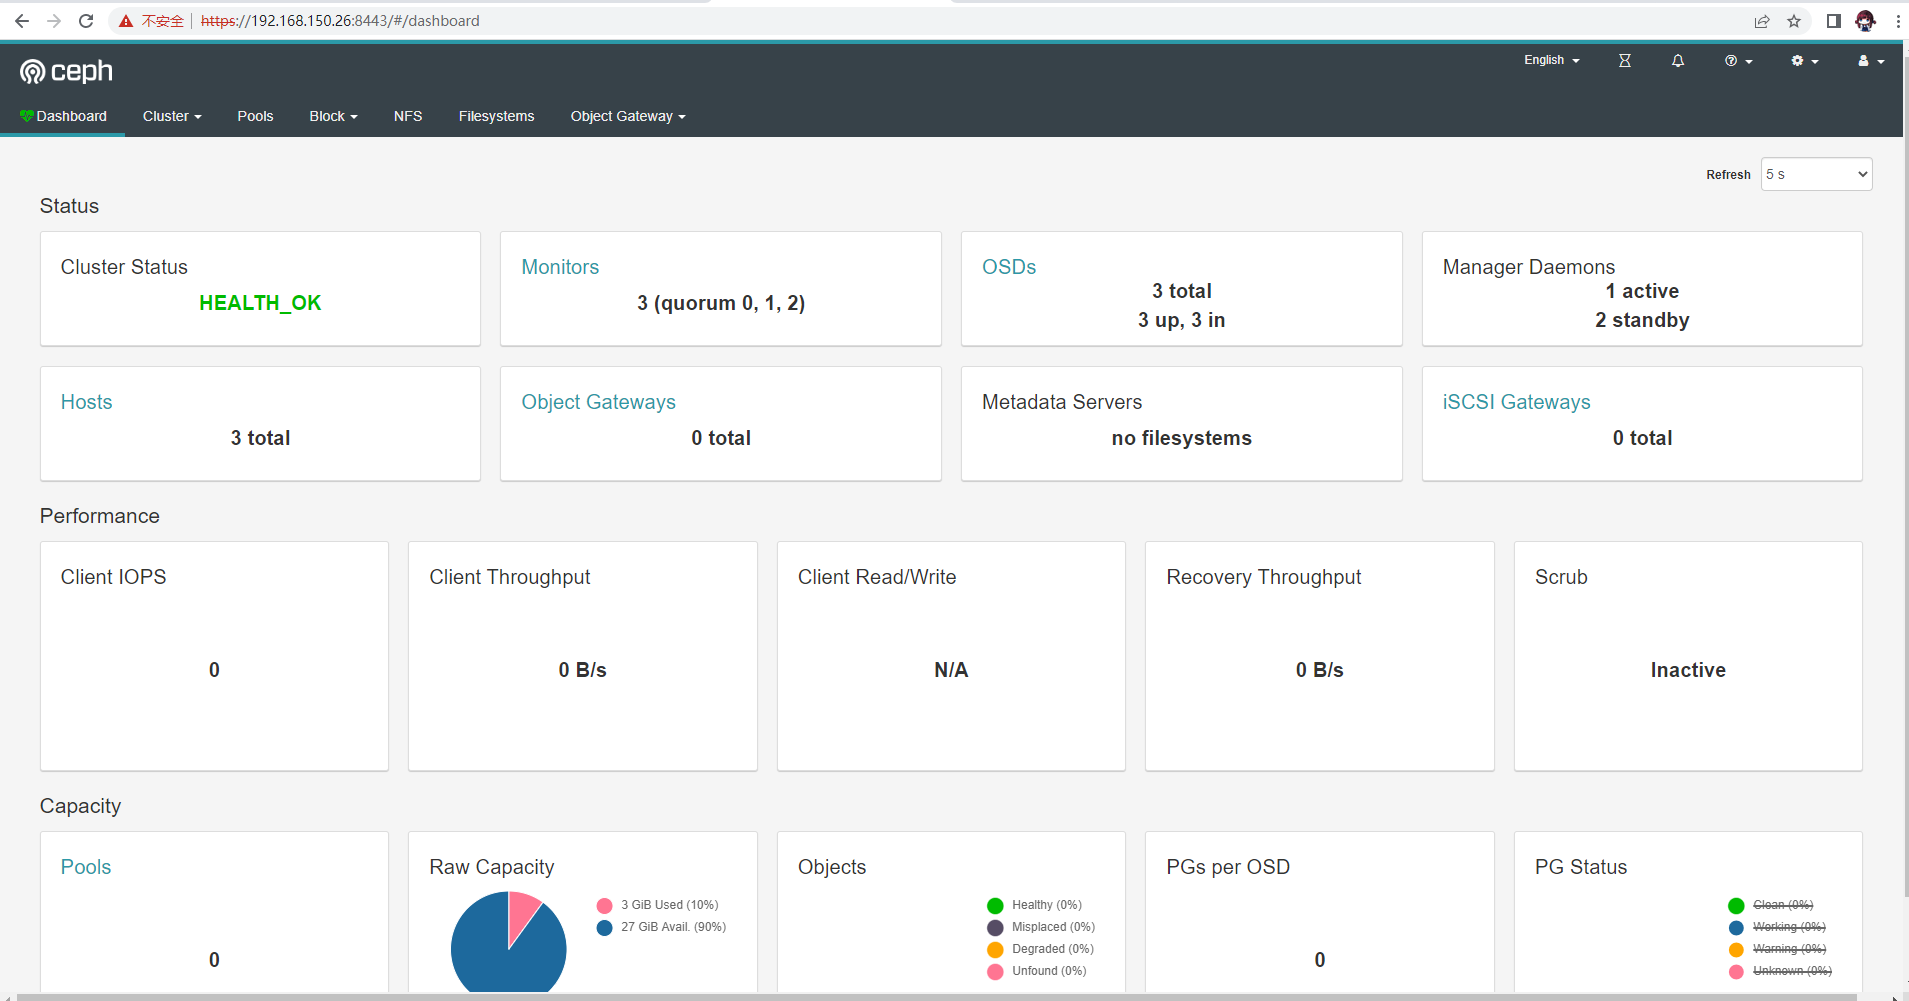Click the 'no filesystems' text

pos(1181,438)
